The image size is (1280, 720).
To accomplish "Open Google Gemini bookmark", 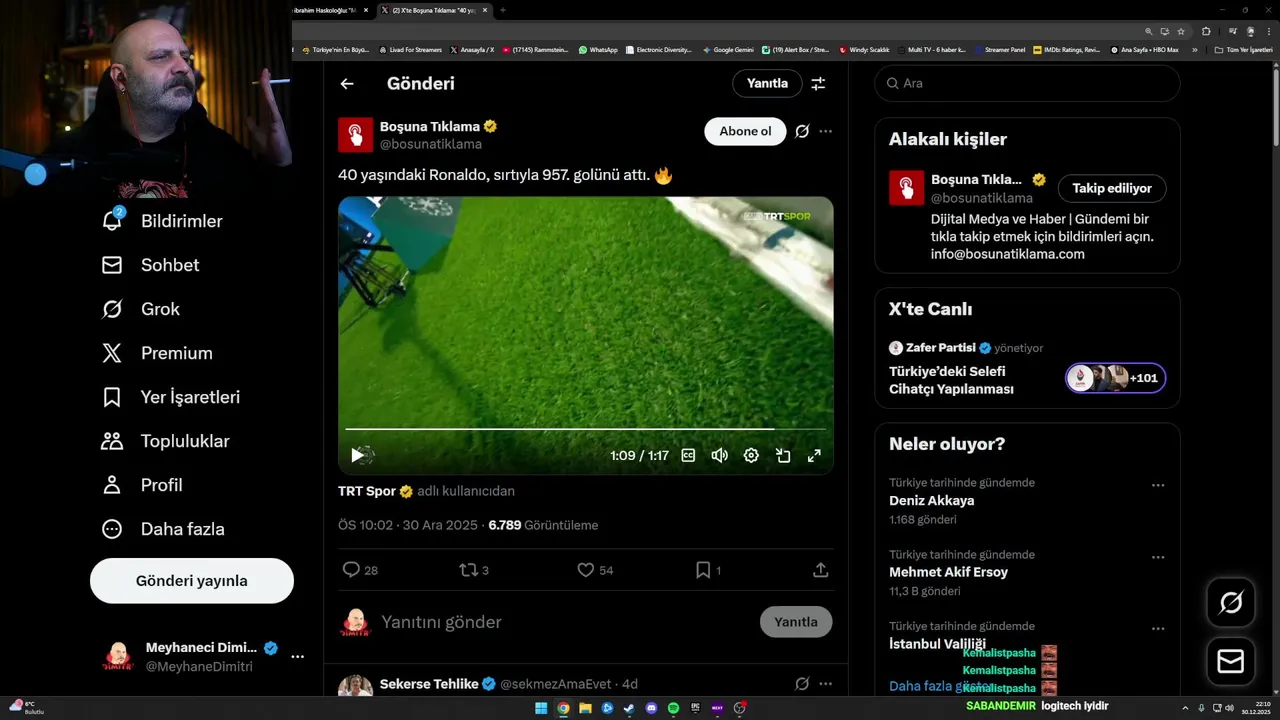I will (x=728, y=49).
